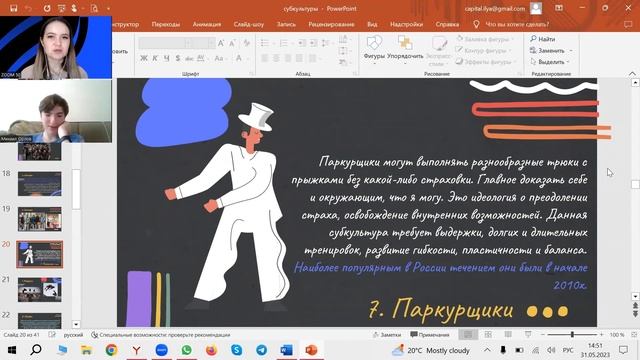Click Найти in the editing group

543,39
